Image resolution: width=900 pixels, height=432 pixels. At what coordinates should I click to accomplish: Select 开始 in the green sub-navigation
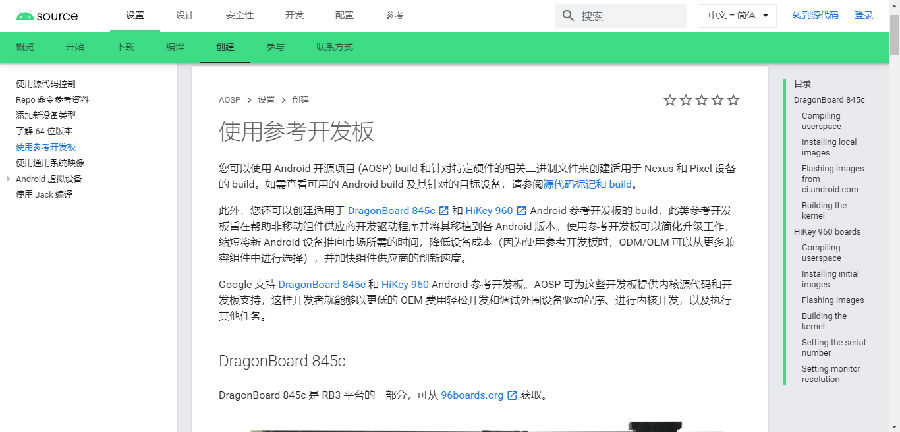[x=75, y=47]
